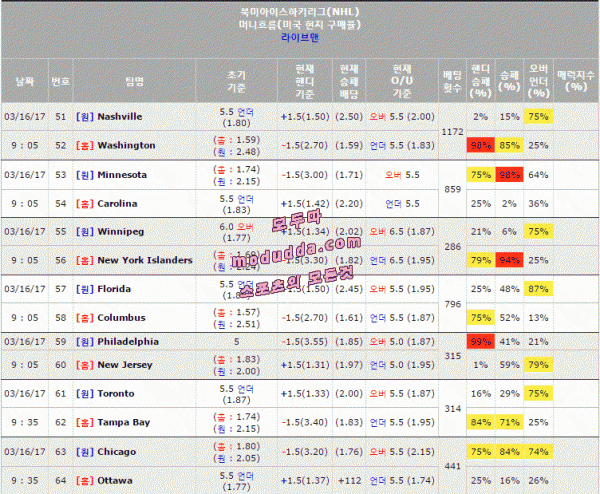Image resolution: width=600 pixels, height=494 pixels.
Task: Click Minnesota handicap -1.5(3.00)
Action: coord(305,175)
